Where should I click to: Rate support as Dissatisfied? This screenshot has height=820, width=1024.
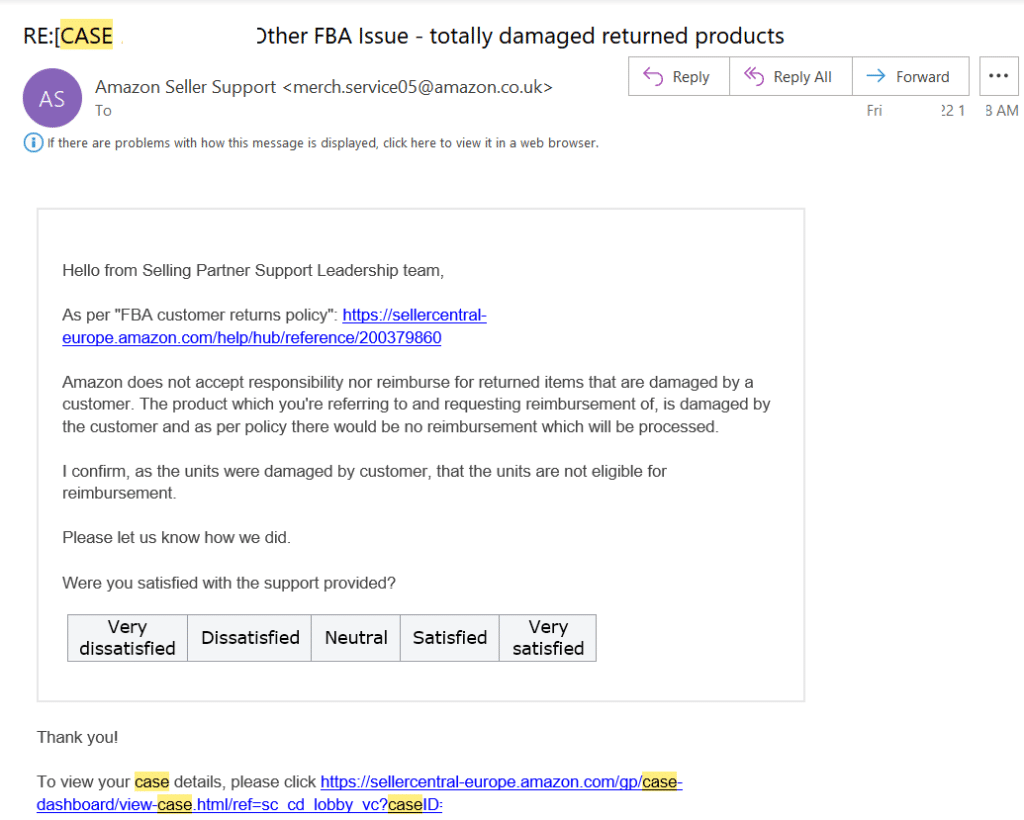[249, 638]
